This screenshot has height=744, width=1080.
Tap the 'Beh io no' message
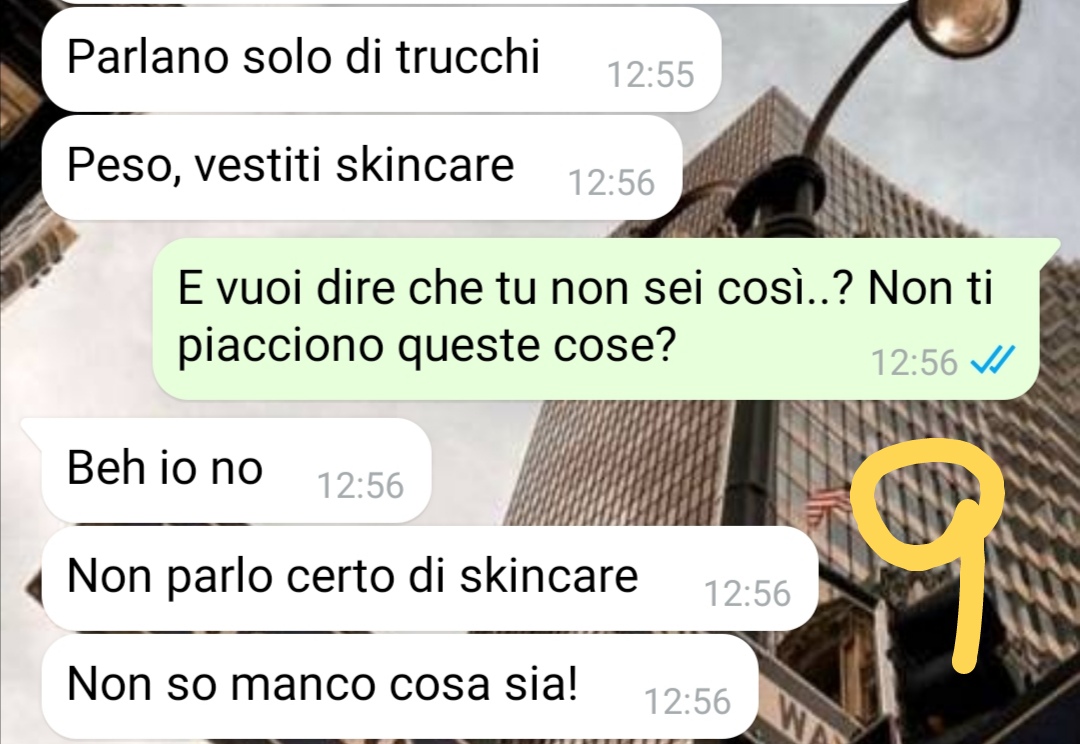click(x=236, y=470)
